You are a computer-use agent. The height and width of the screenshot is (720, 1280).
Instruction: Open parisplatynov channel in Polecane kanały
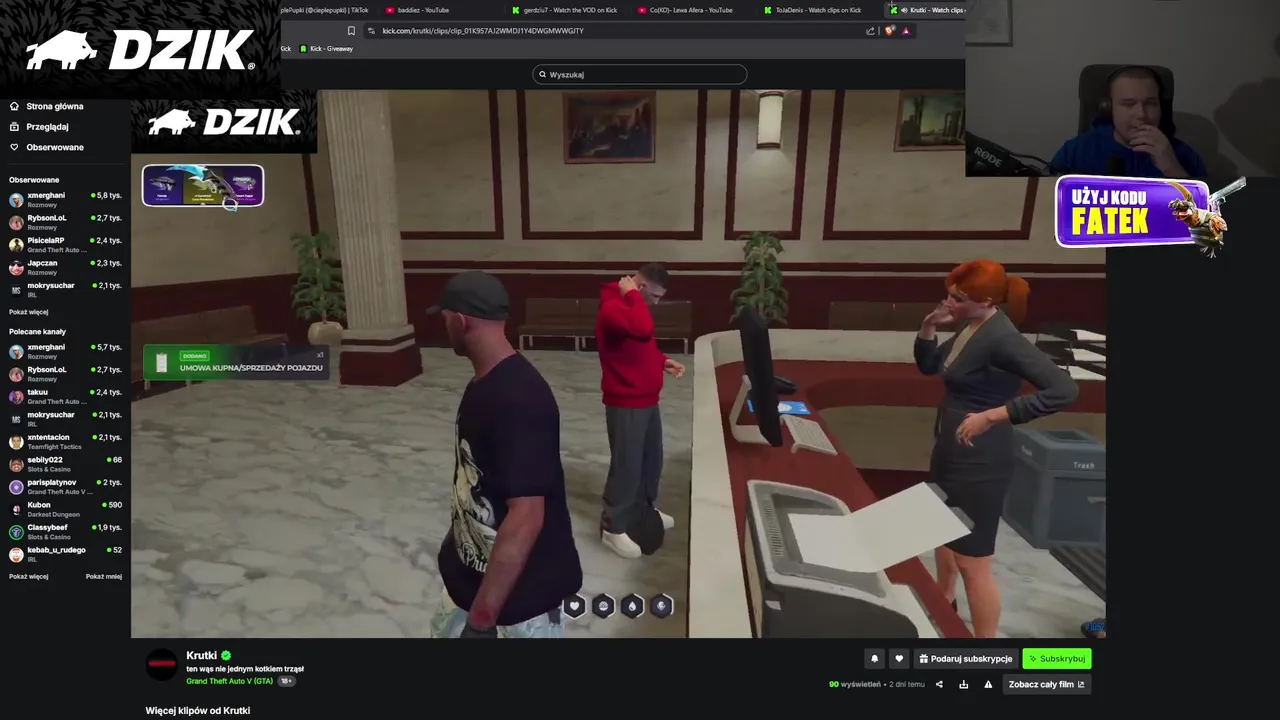pyautogui.click(x=65, y=487)
